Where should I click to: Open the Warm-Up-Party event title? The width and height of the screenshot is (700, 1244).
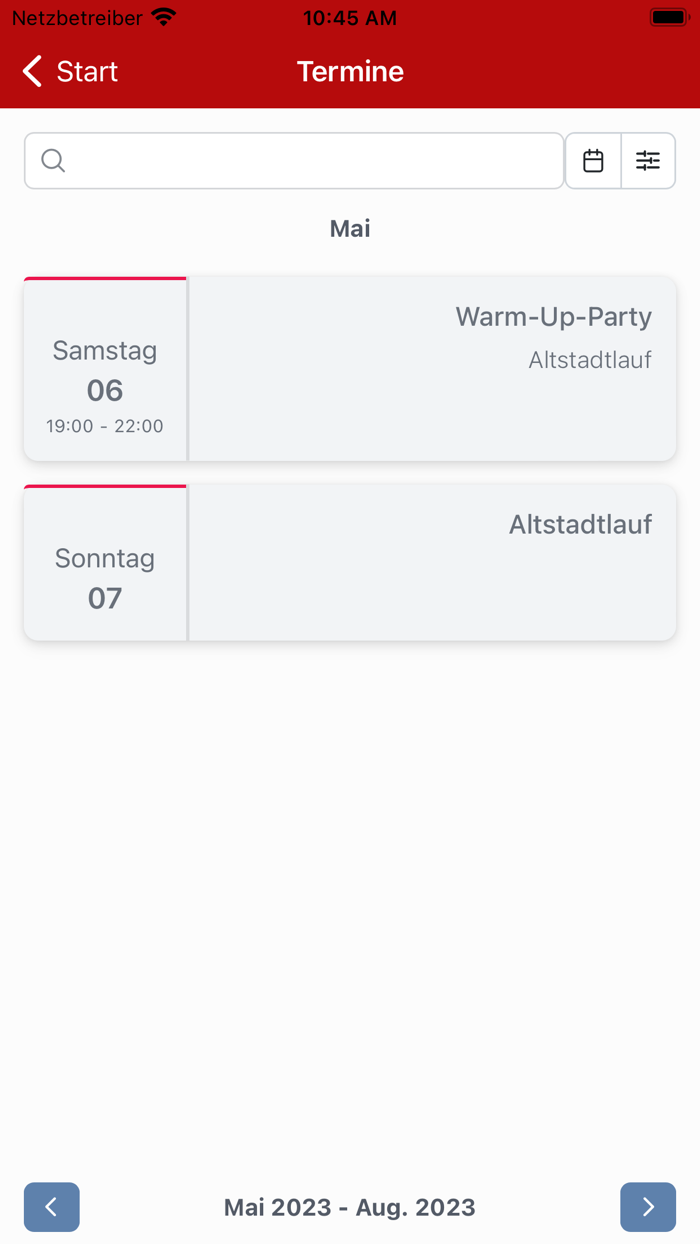pyautogui.click(x=553, y=317)
